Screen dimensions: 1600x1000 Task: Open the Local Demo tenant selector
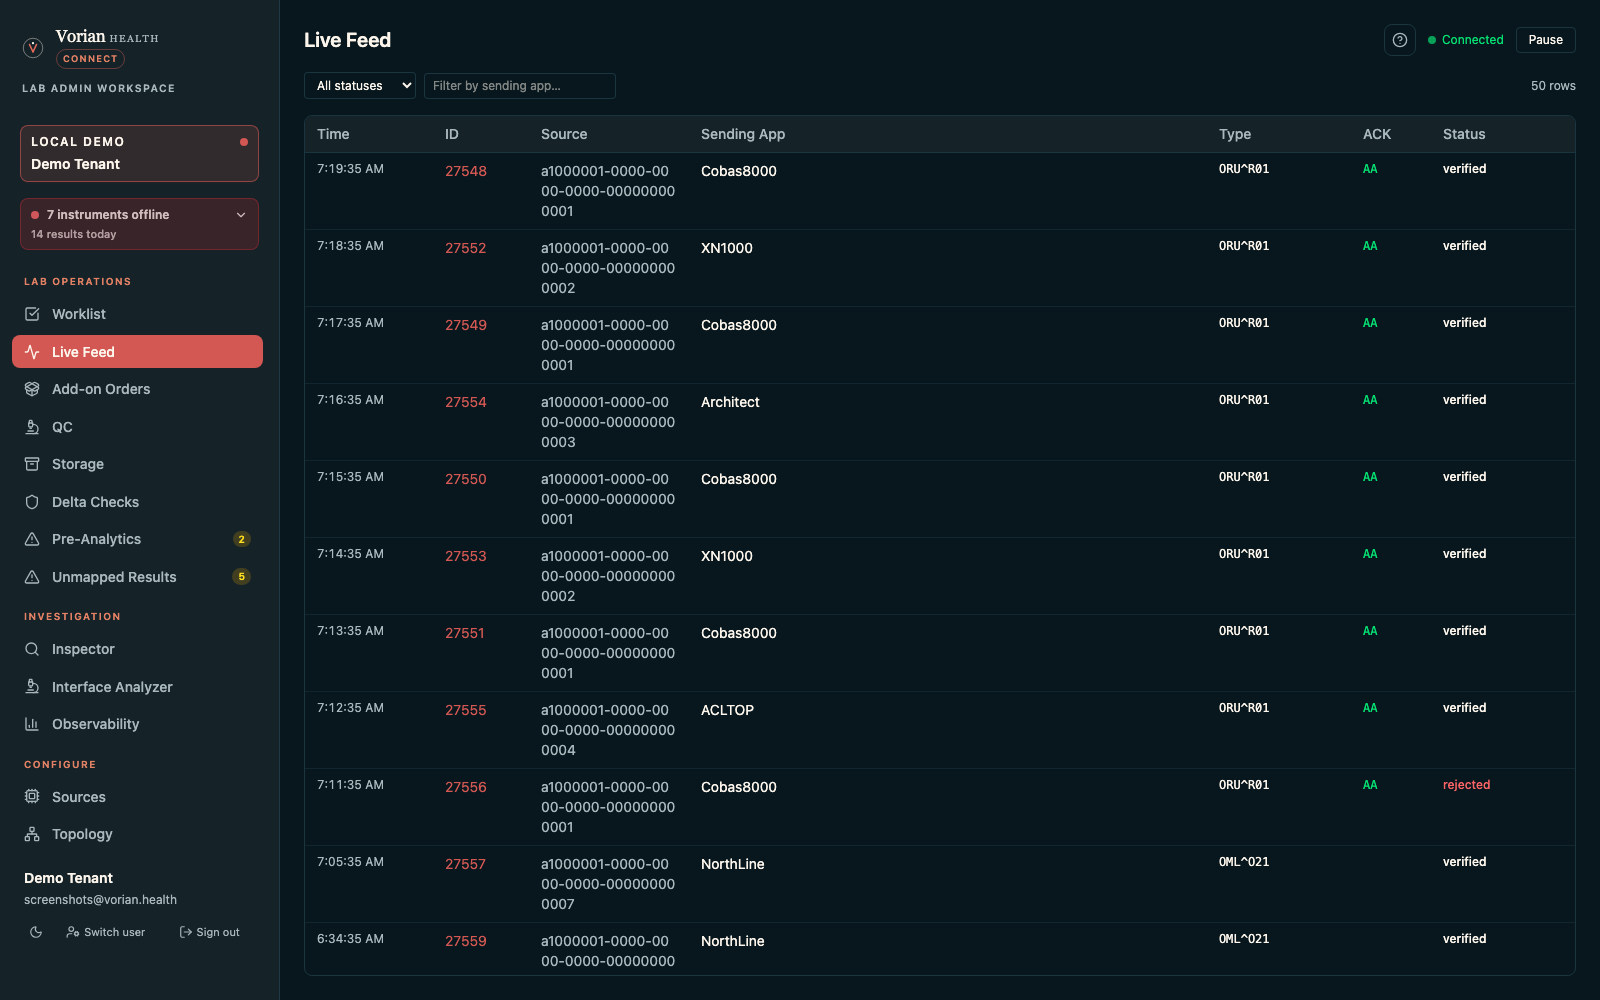(x=139, y=153)
